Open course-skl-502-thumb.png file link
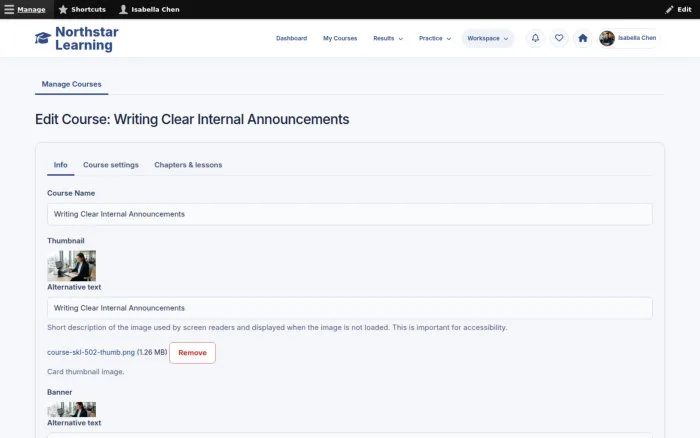 (91, 352)
